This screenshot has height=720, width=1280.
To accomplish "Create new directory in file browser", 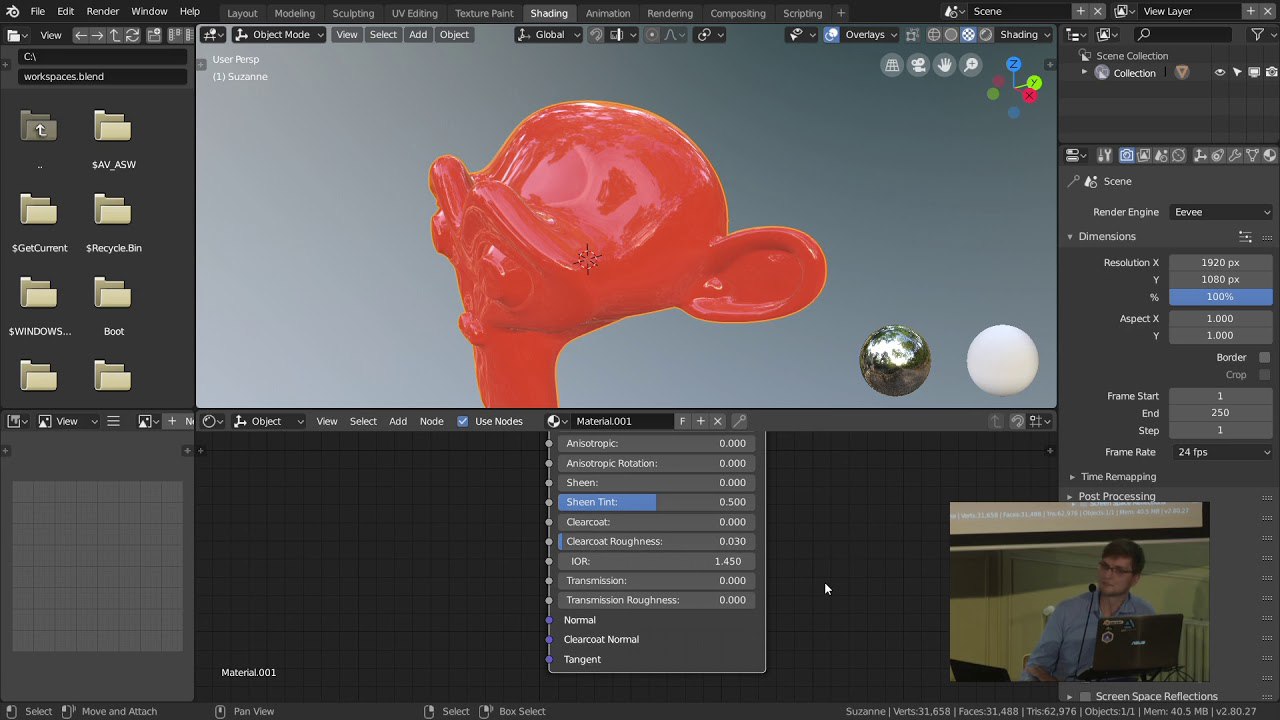I will pos(154,34).
